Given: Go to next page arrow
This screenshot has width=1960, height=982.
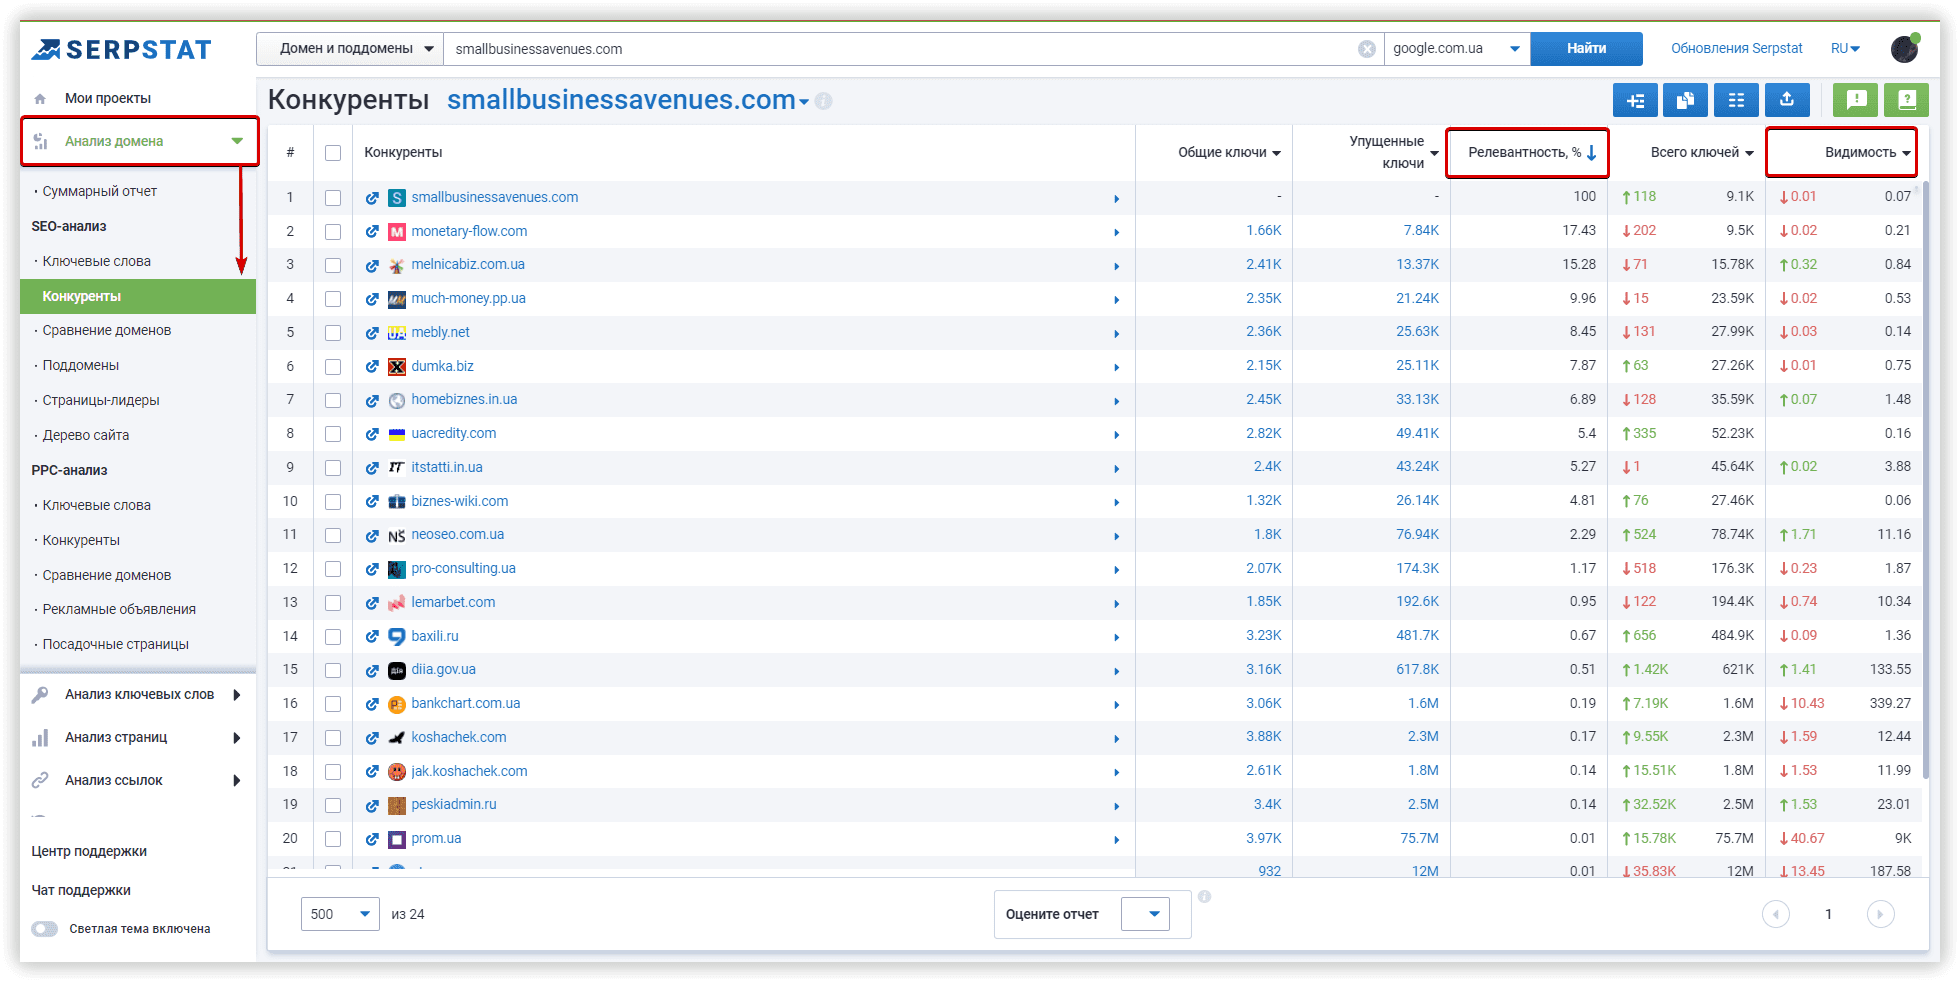Looking at the screenshot, I should [1881, 914].
